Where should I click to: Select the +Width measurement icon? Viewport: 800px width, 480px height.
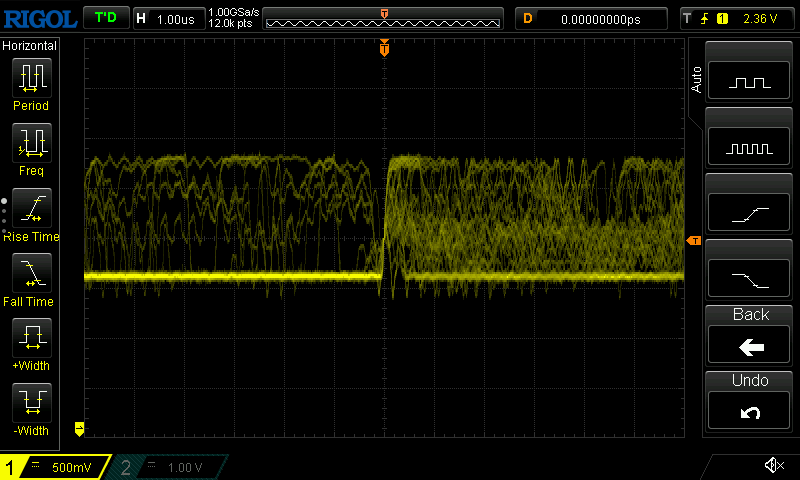click(31, 339)
